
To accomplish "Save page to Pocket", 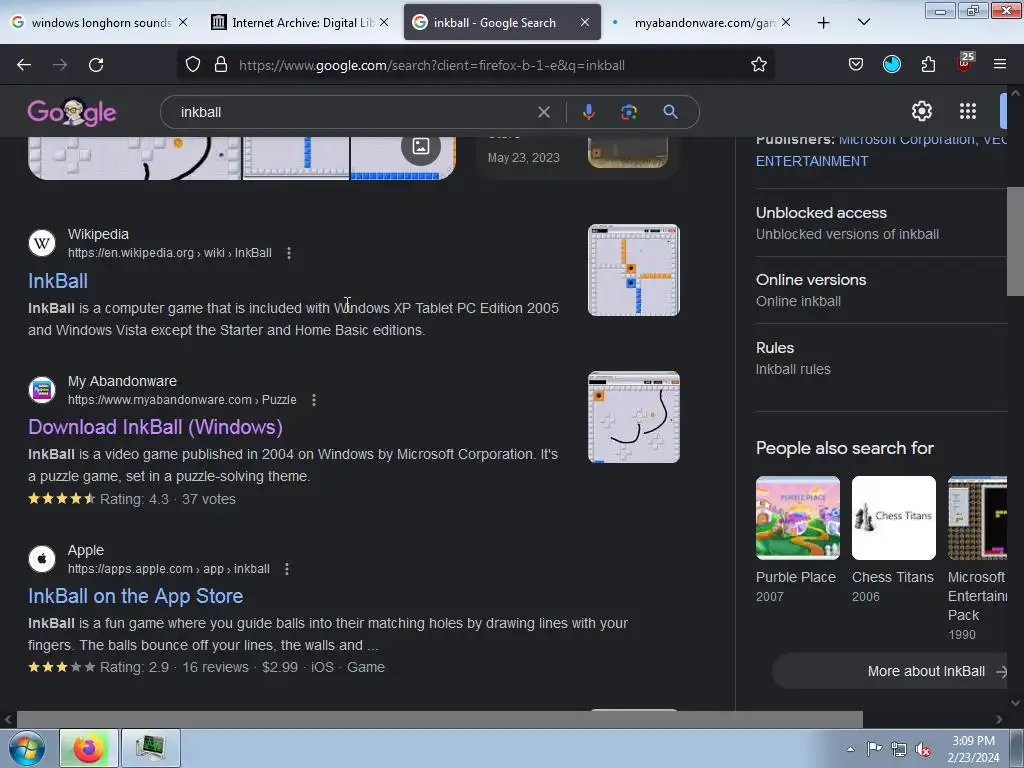I will (856, 65).
